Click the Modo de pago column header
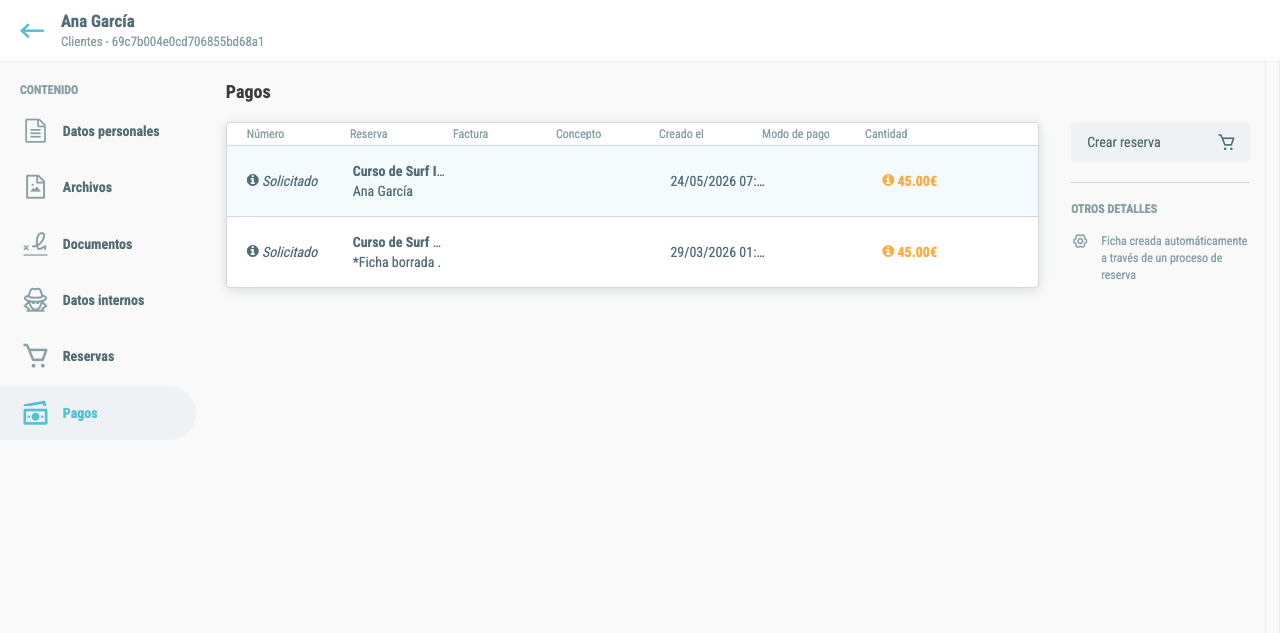Viewport: 1280px width, 633px height. [795, 134]
